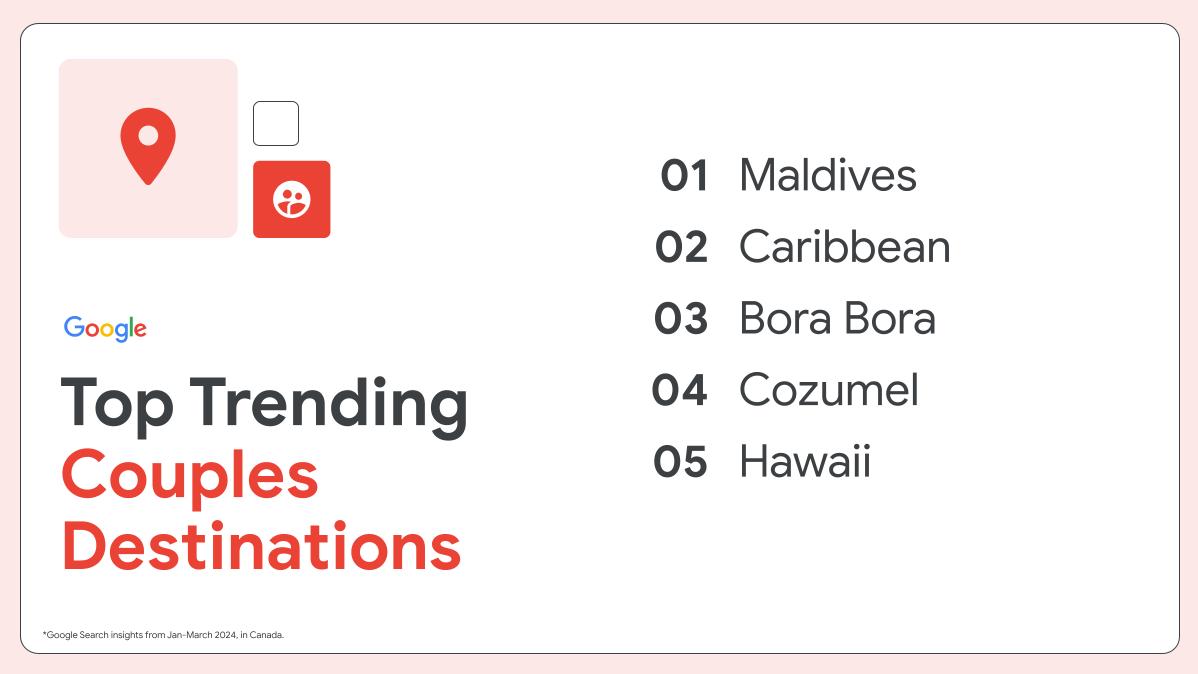The width and height of the screenshot is (1198, 674).
Task: Click the Google logo
Action: (x=105, y=328)
